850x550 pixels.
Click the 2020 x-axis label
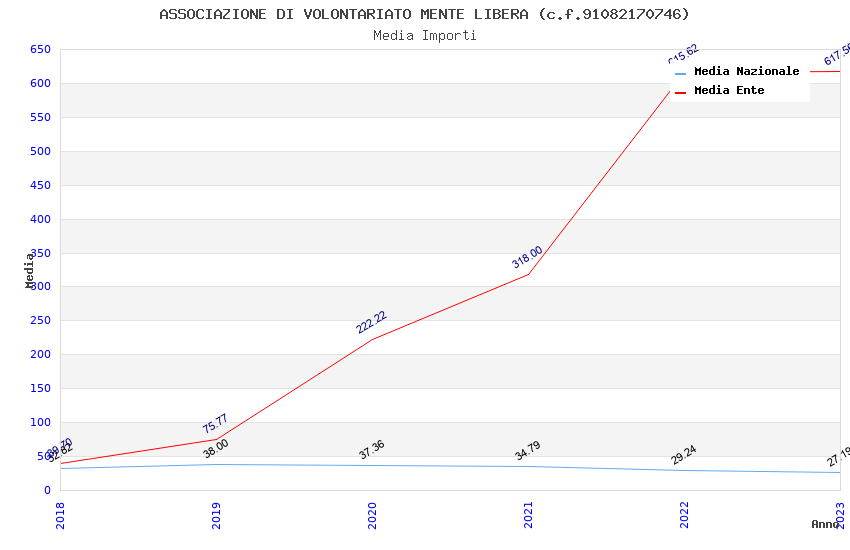point(372,516)
